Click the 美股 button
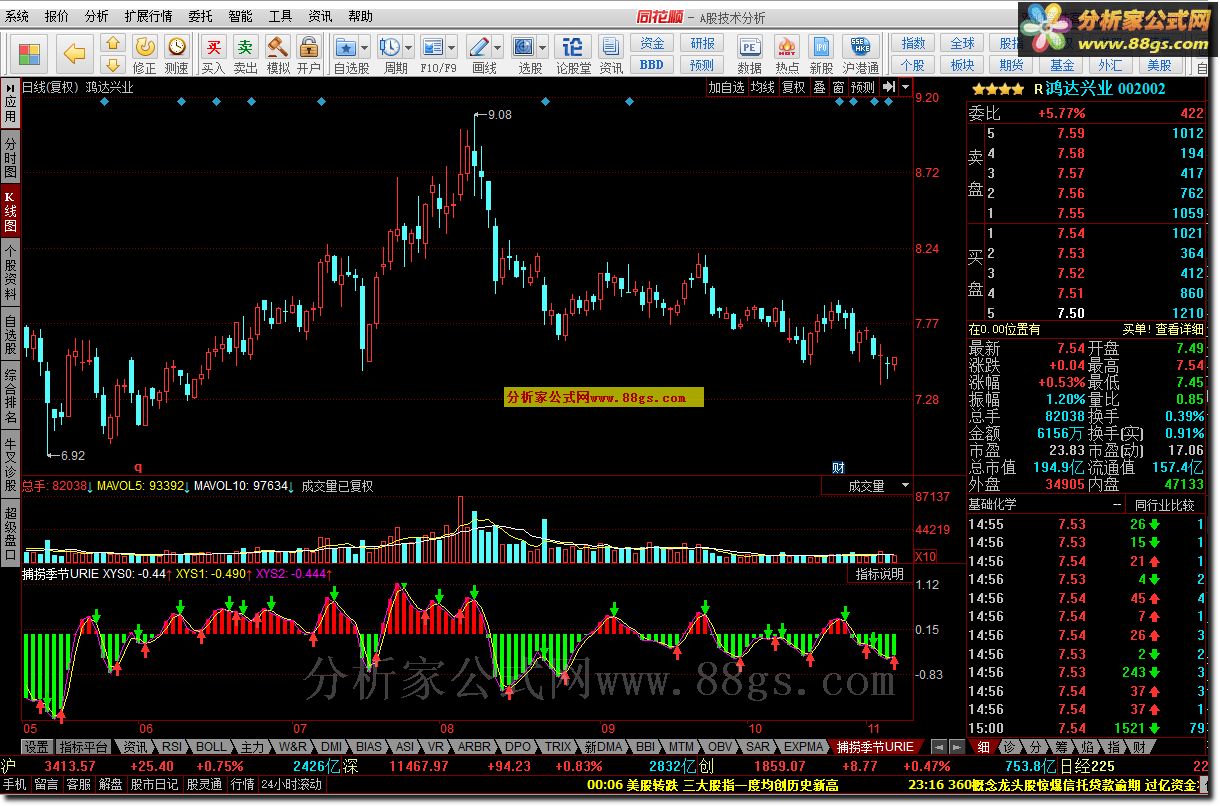 1159,65
